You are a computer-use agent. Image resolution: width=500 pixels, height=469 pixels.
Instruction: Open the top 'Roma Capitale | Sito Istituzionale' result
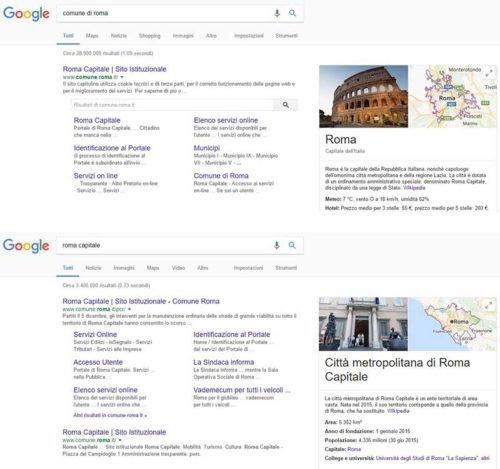point(114,69)
